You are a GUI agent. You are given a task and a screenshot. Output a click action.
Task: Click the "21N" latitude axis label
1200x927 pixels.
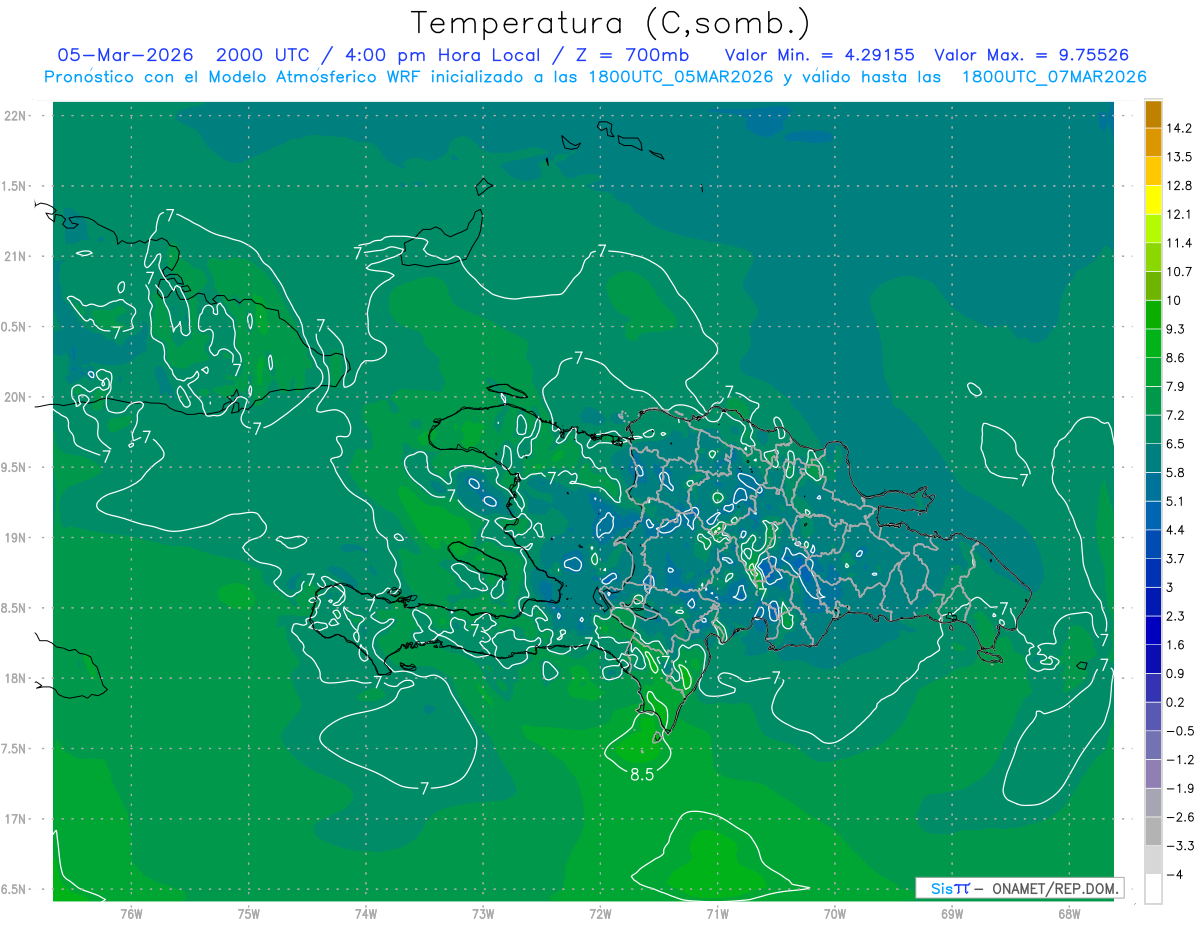click(x=16, y=256)
